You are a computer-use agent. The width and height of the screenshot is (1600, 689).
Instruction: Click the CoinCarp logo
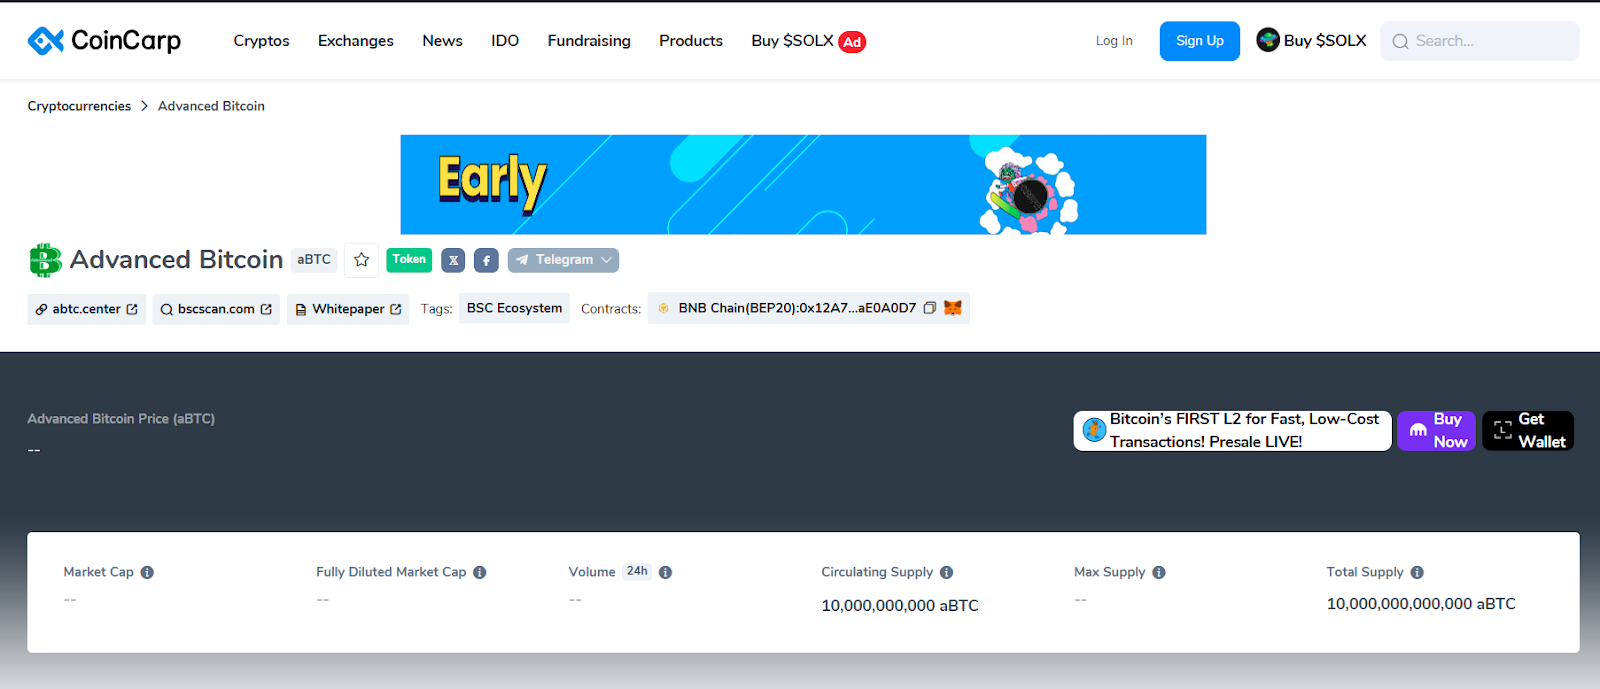104,40
